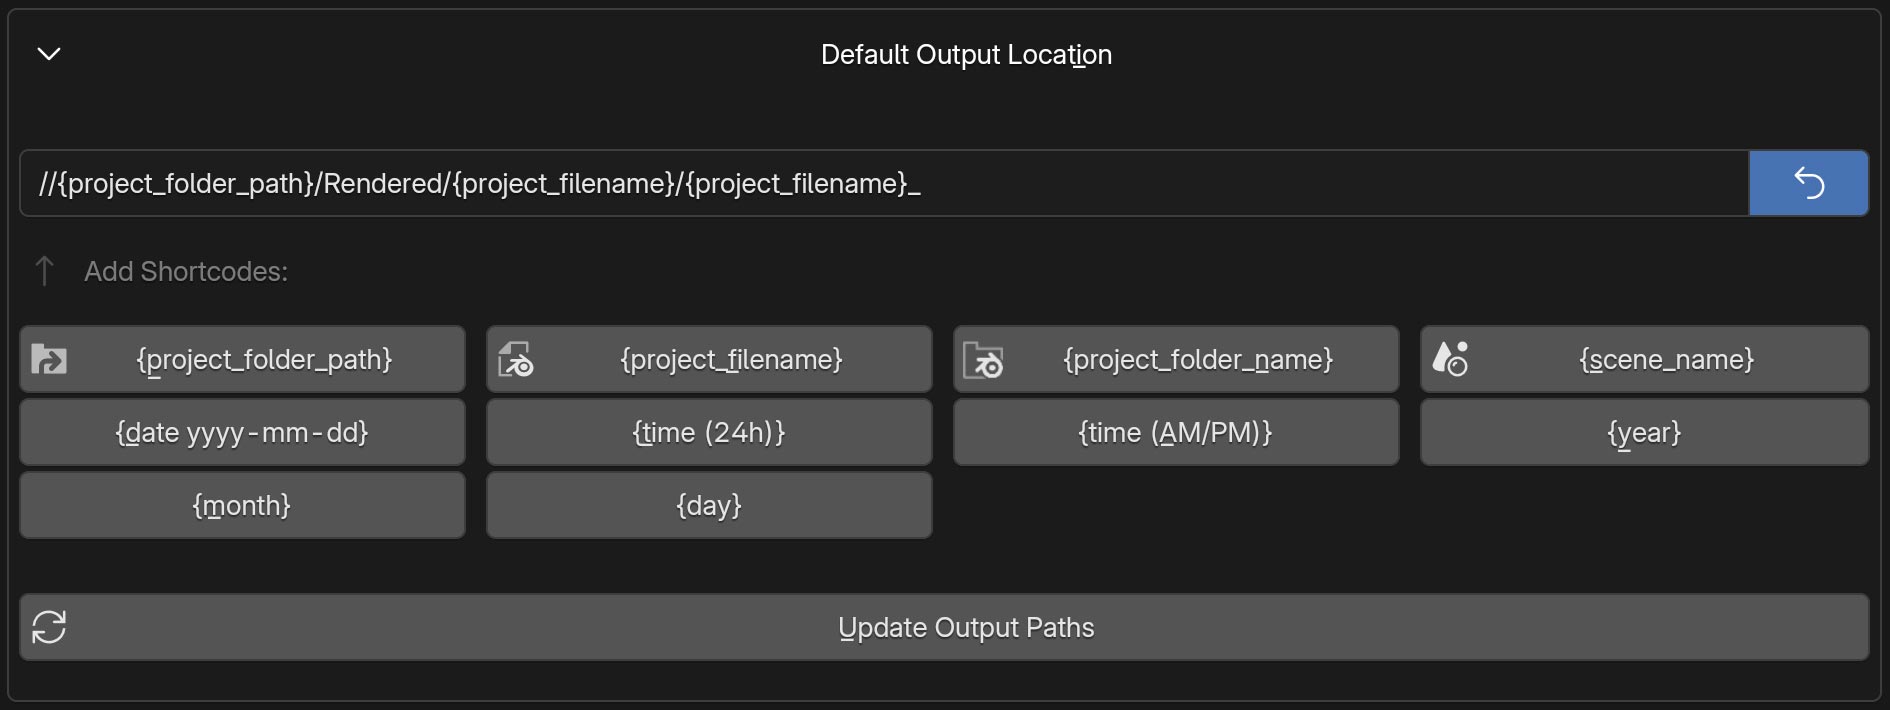Click the blue reset path icon
The height and width of the screenshot is (710, 1890).
click(1809, 182)
